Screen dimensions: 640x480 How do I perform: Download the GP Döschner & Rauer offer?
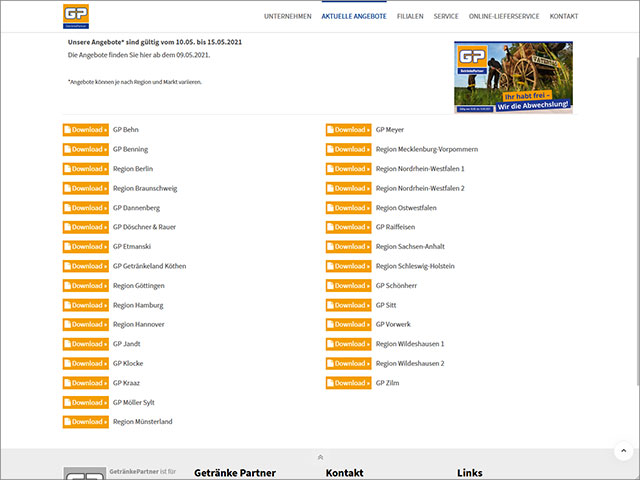[x=86, y=227]
